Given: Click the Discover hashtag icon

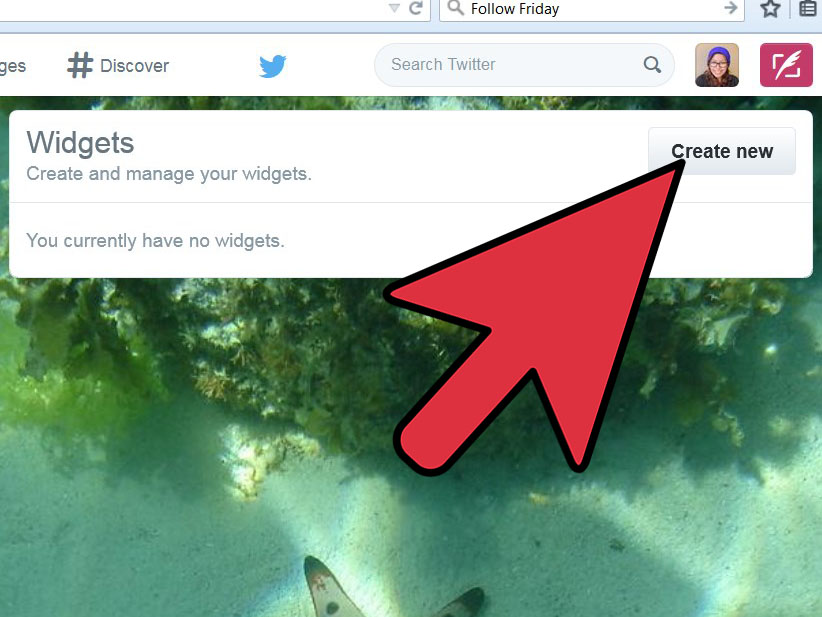Looking at the screenshot, I should point(80,65).
